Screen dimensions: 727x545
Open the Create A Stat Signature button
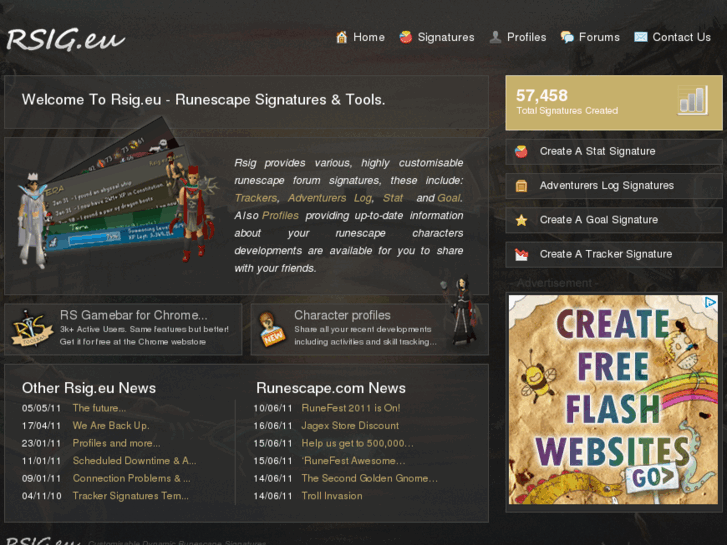pyautogui.click(x=614, y=151)
